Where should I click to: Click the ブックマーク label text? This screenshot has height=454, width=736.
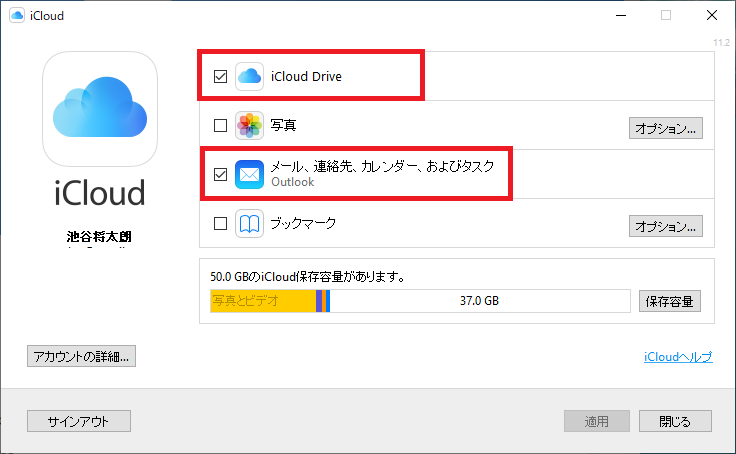[x=303, y=223]
